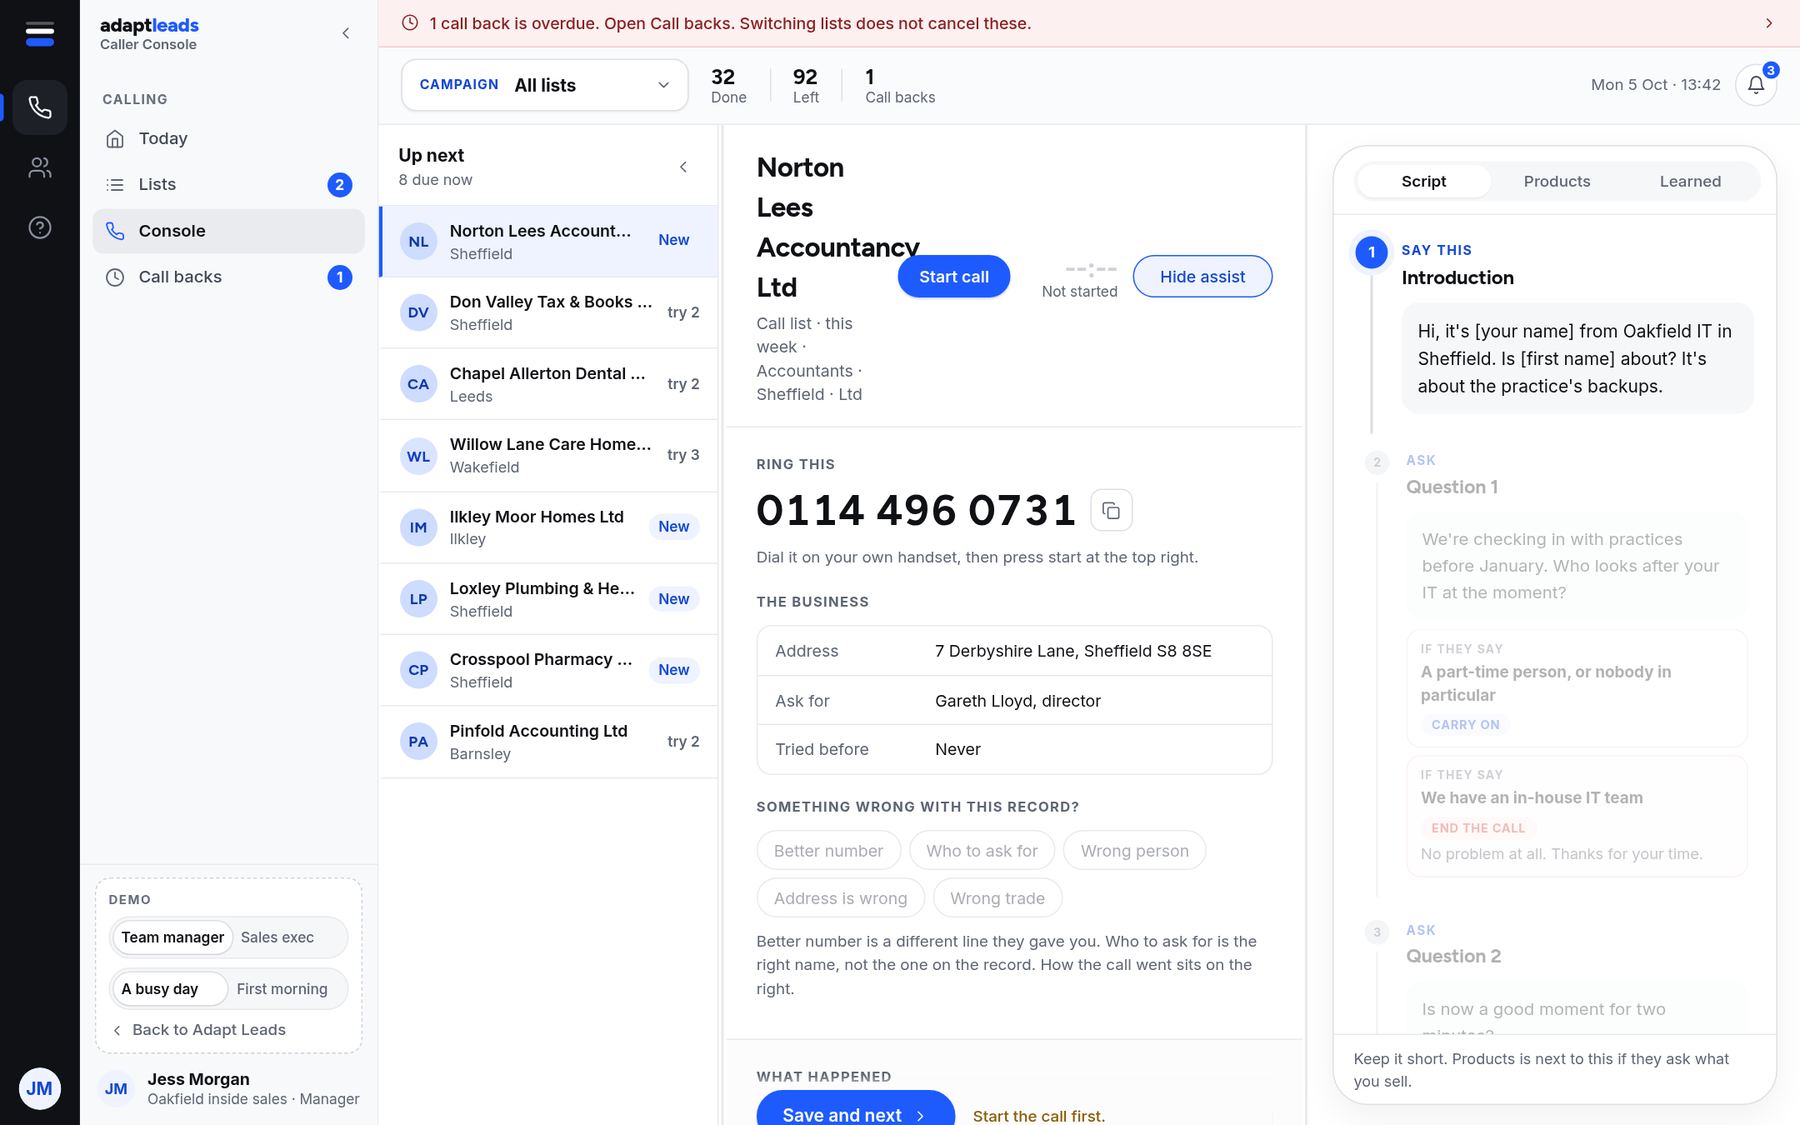Viewport: 1800px width, 1125px height.
Task: Collapse the sidebar with the chevron by the adaptleads logo
Action: click(x=346, y=33)
